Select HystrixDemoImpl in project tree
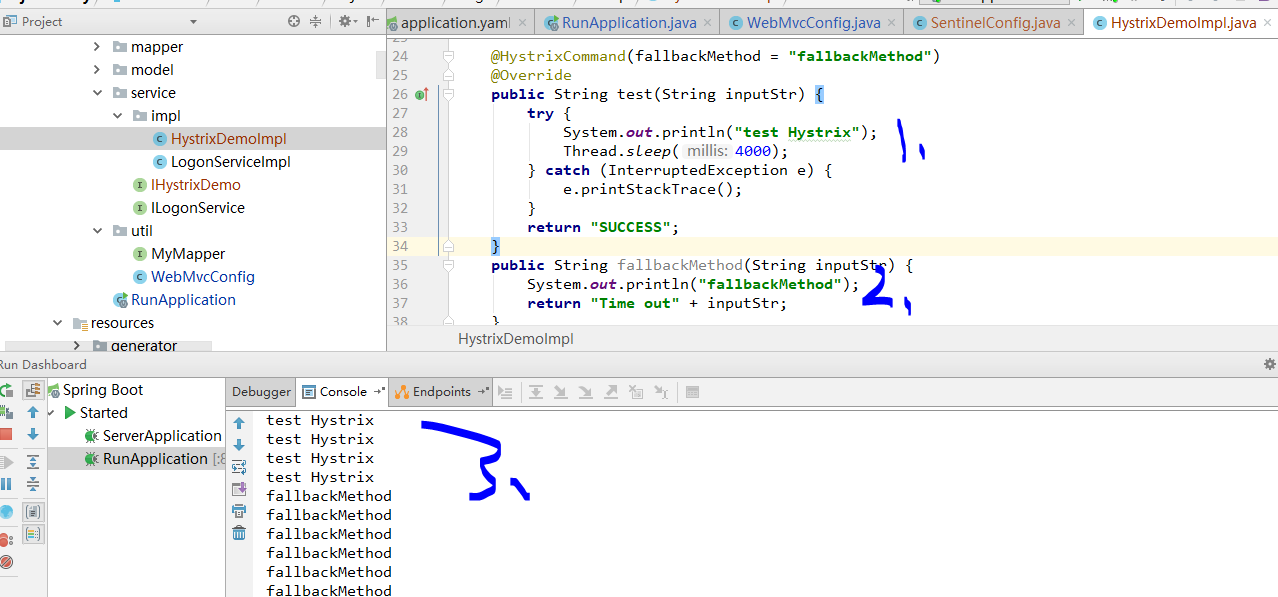This screenshot has width=1278, height=597. [228, 139]
